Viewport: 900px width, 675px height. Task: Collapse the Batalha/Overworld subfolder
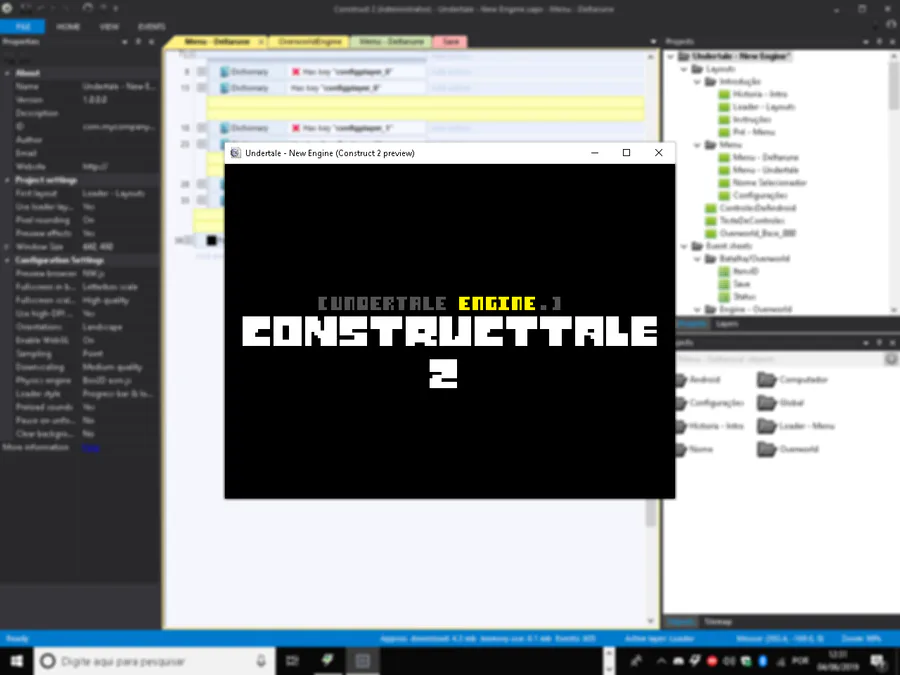coord(697,258)
